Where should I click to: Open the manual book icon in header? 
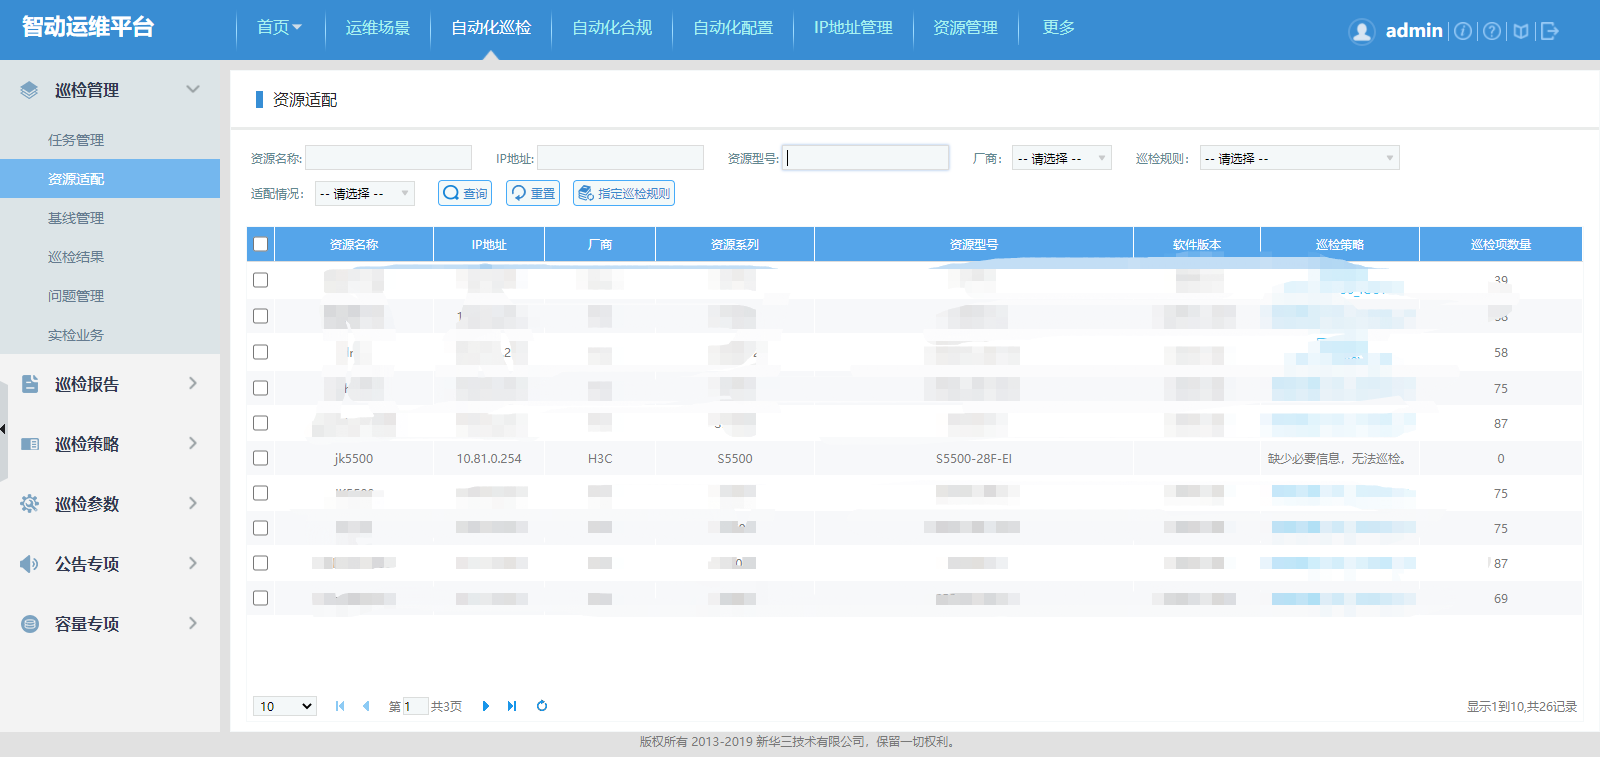(1521, 31)
